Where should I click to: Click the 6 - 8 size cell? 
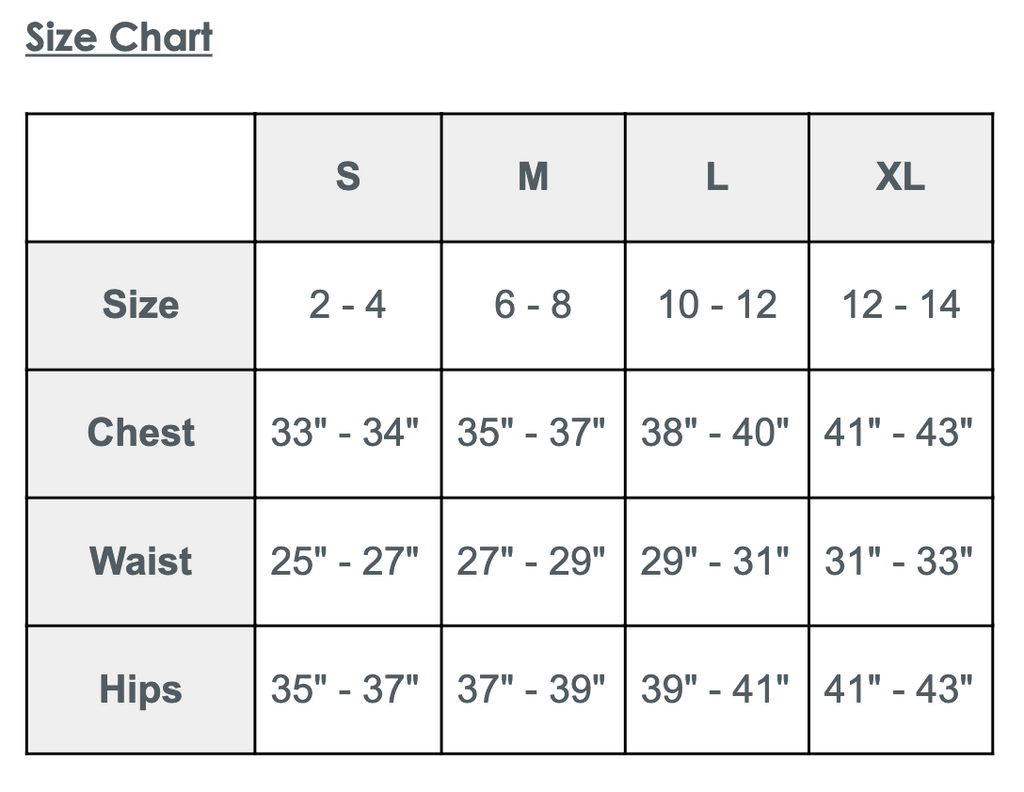click(533, 305)
